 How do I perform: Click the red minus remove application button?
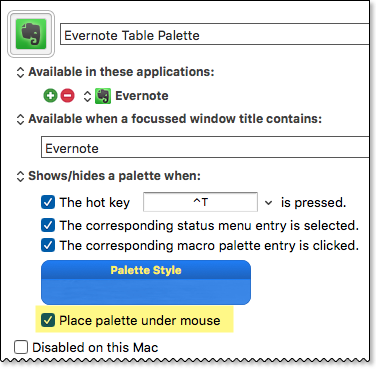coord(67,96)
